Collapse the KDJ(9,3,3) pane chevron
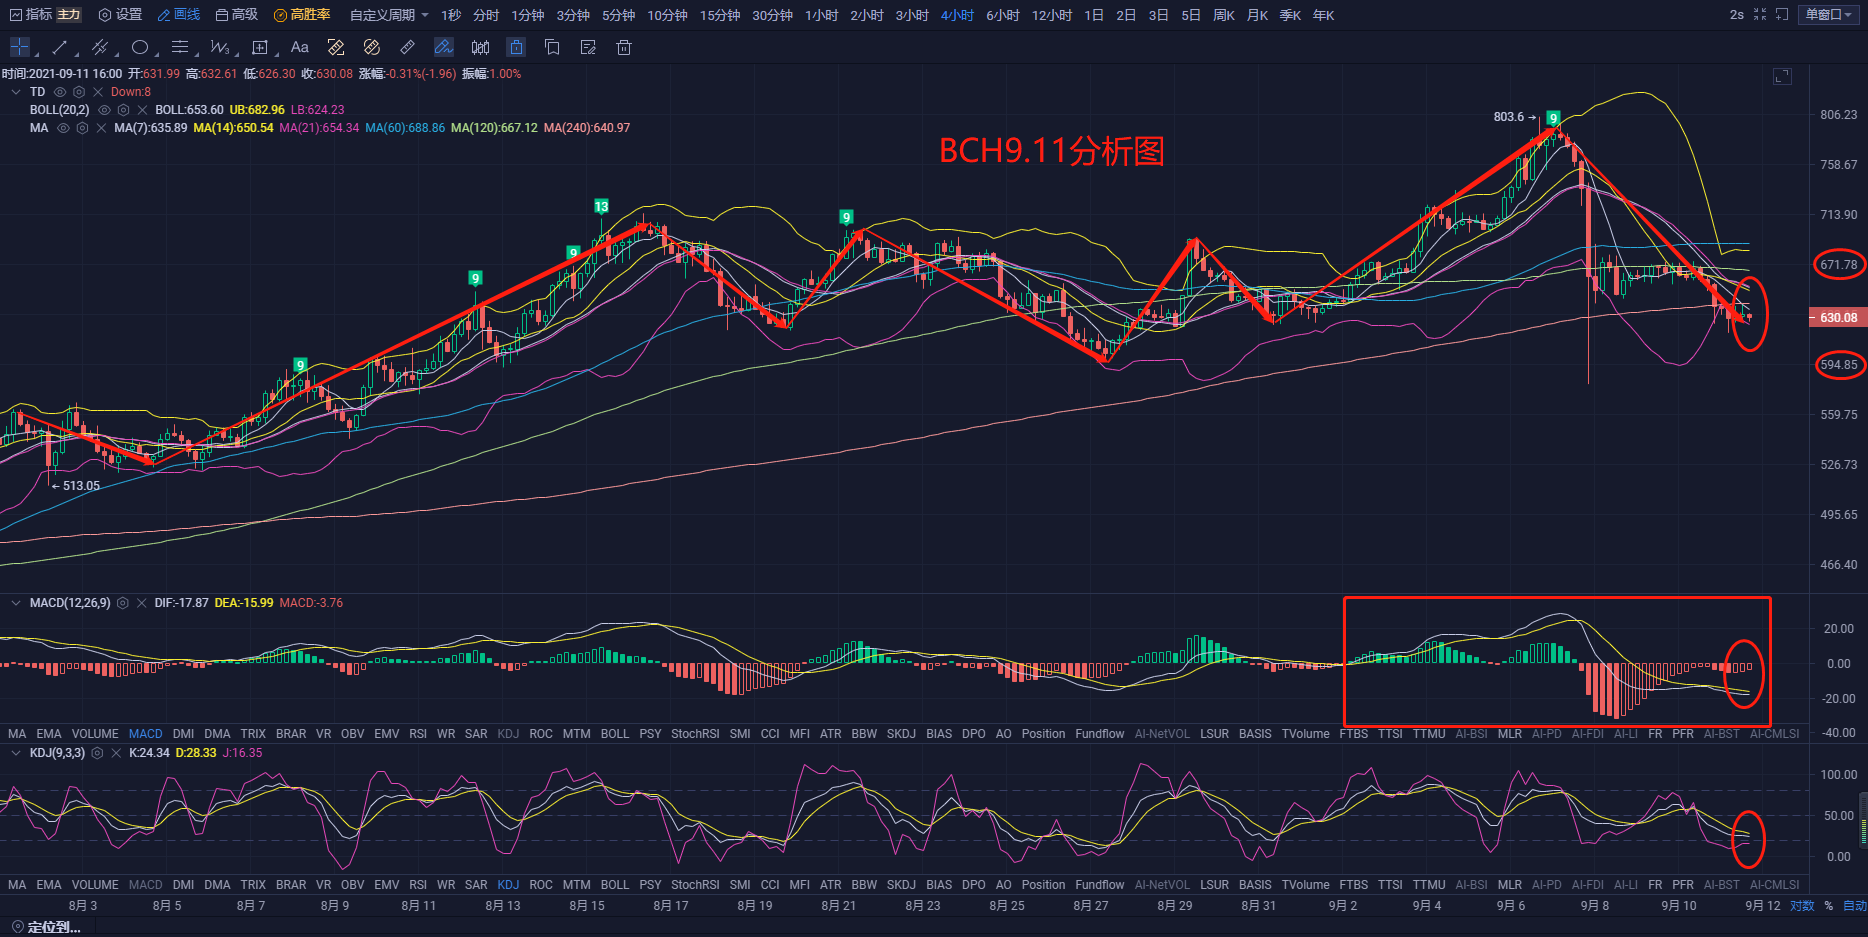 [x=16, y=753]
